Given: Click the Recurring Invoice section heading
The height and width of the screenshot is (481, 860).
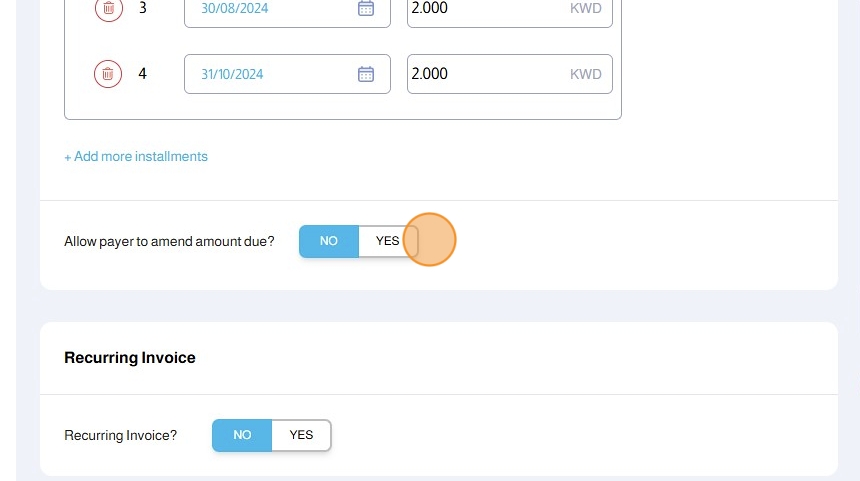Looking at the screenshot, I should (130, 358).
